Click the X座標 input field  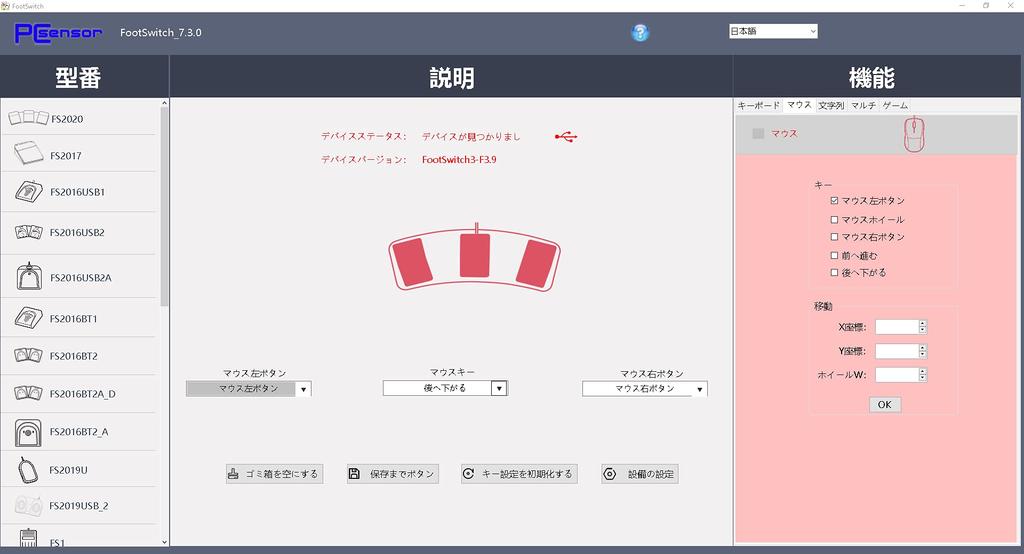click(x=896, y=327)
